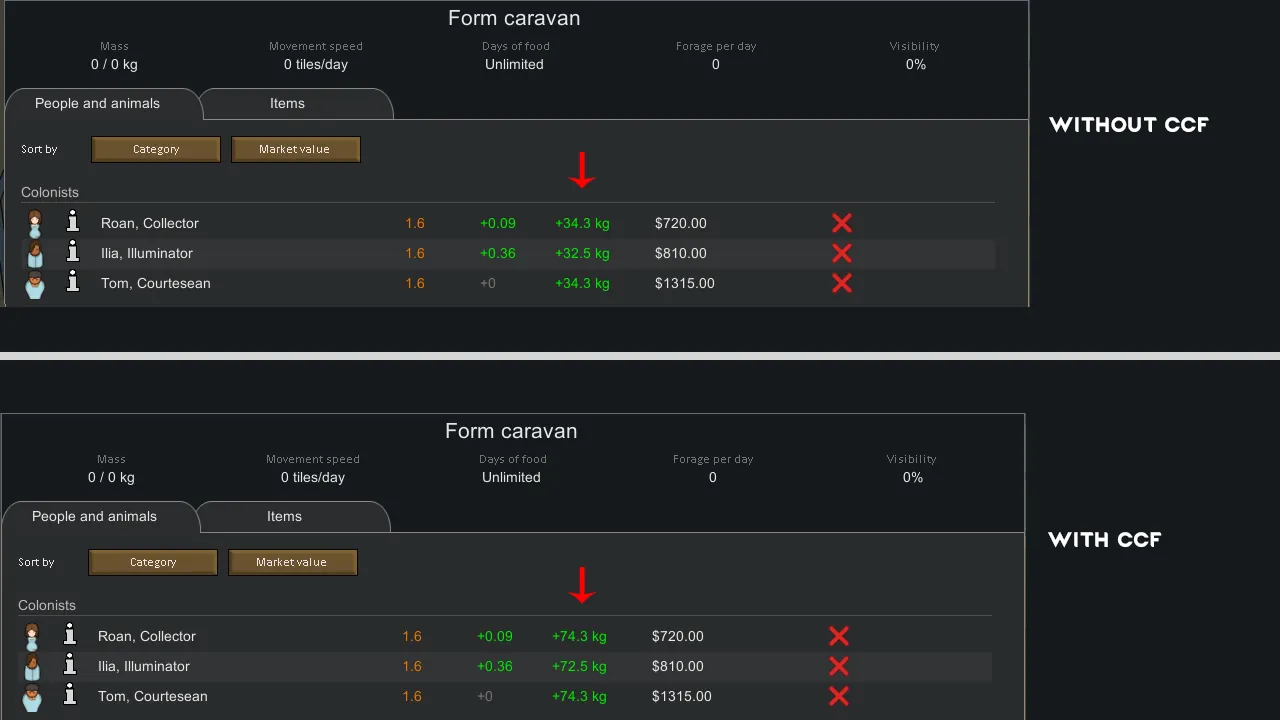Image resolution: width=1280 pixels, height=720 pixels.
Task: Toggle Roan's red X in bottom panel
Action: coord(839,636)
